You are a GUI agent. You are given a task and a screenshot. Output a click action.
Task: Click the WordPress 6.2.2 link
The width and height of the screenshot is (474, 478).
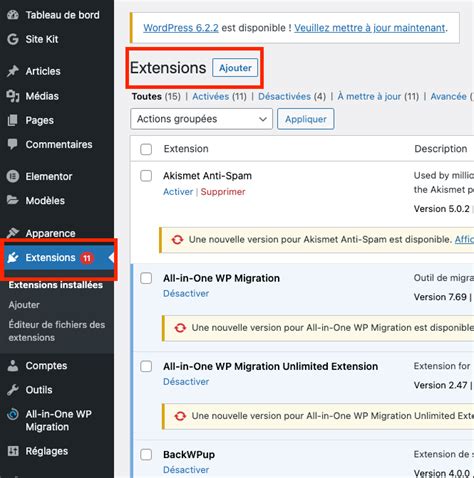[x=181, y=28]
